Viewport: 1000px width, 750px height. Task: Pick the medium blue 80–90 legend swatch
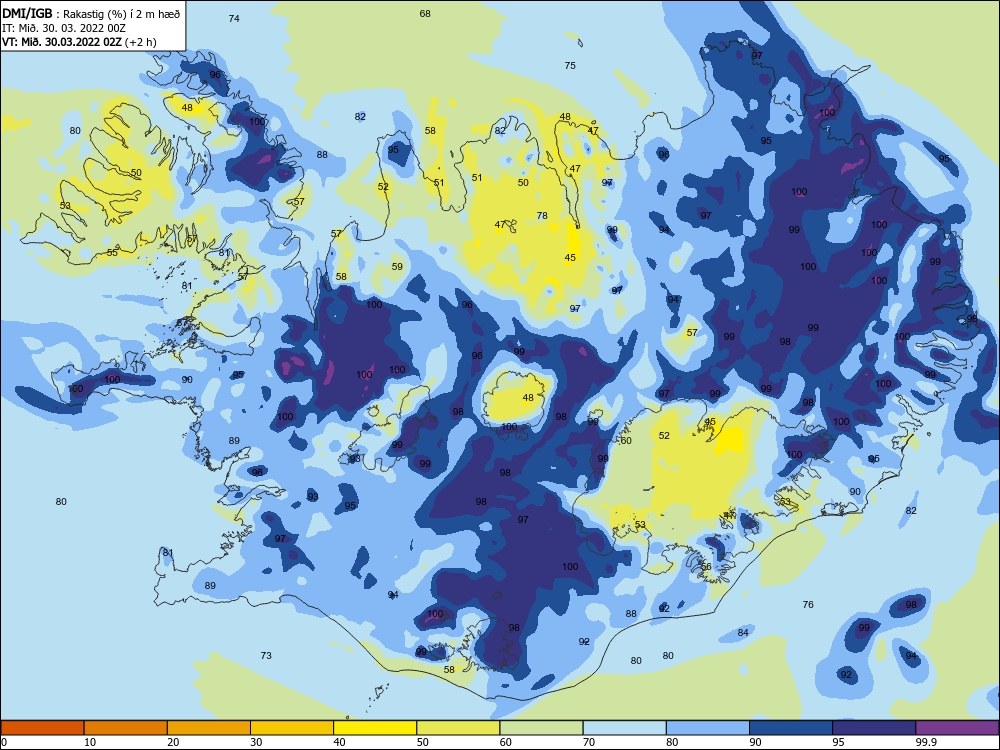tap(708, 728)
